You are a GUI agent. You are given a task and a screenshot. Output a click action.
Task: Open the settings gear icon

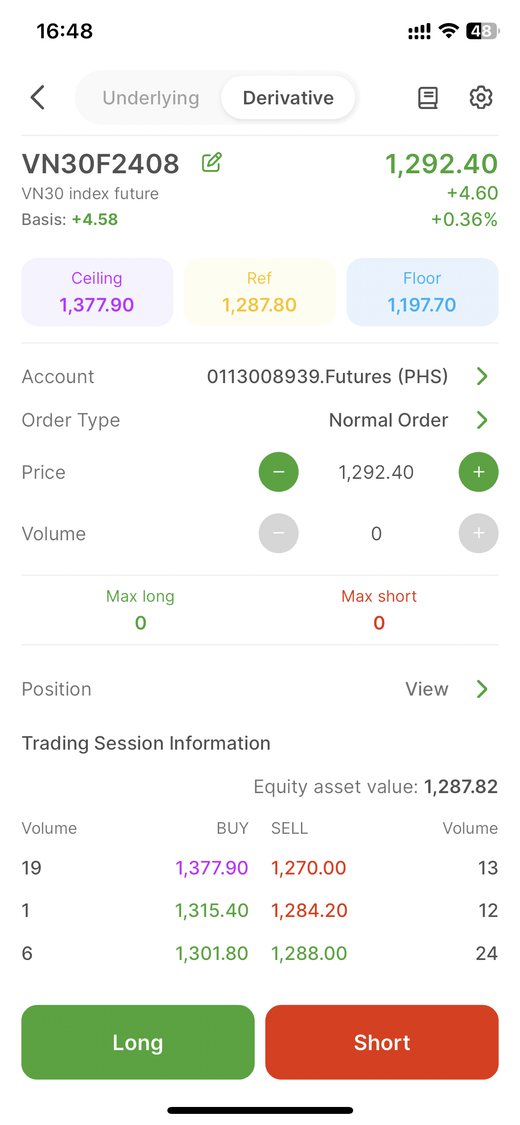(x=481, y=98)
